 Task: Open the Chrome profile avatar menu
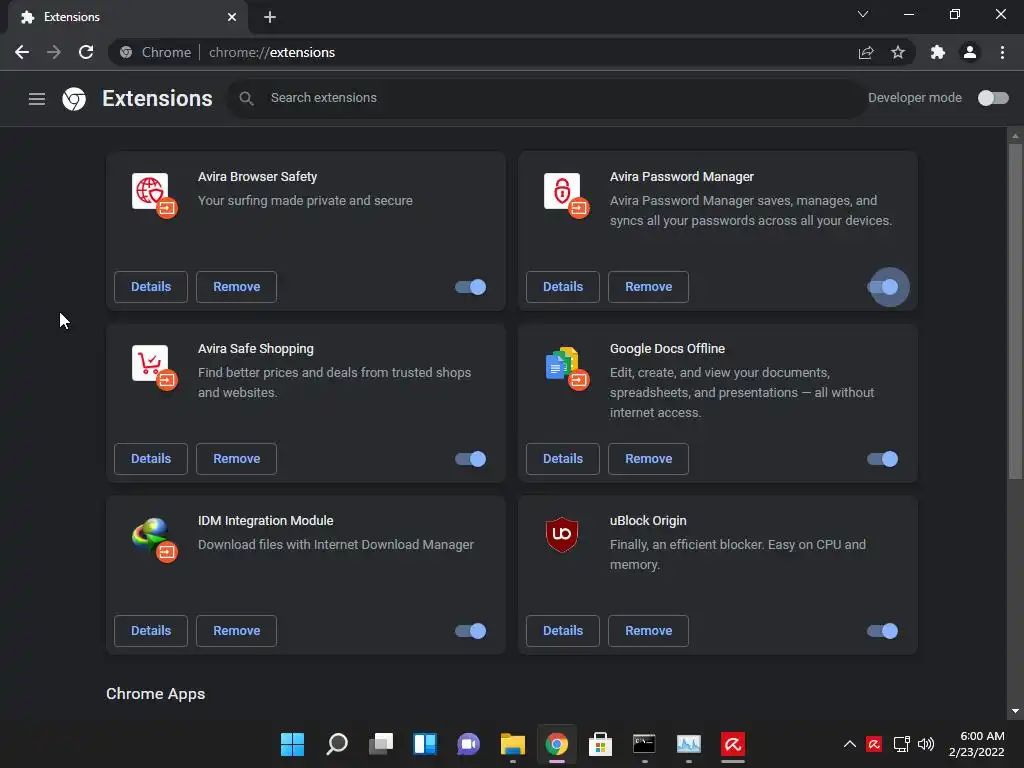pos(970,52)
